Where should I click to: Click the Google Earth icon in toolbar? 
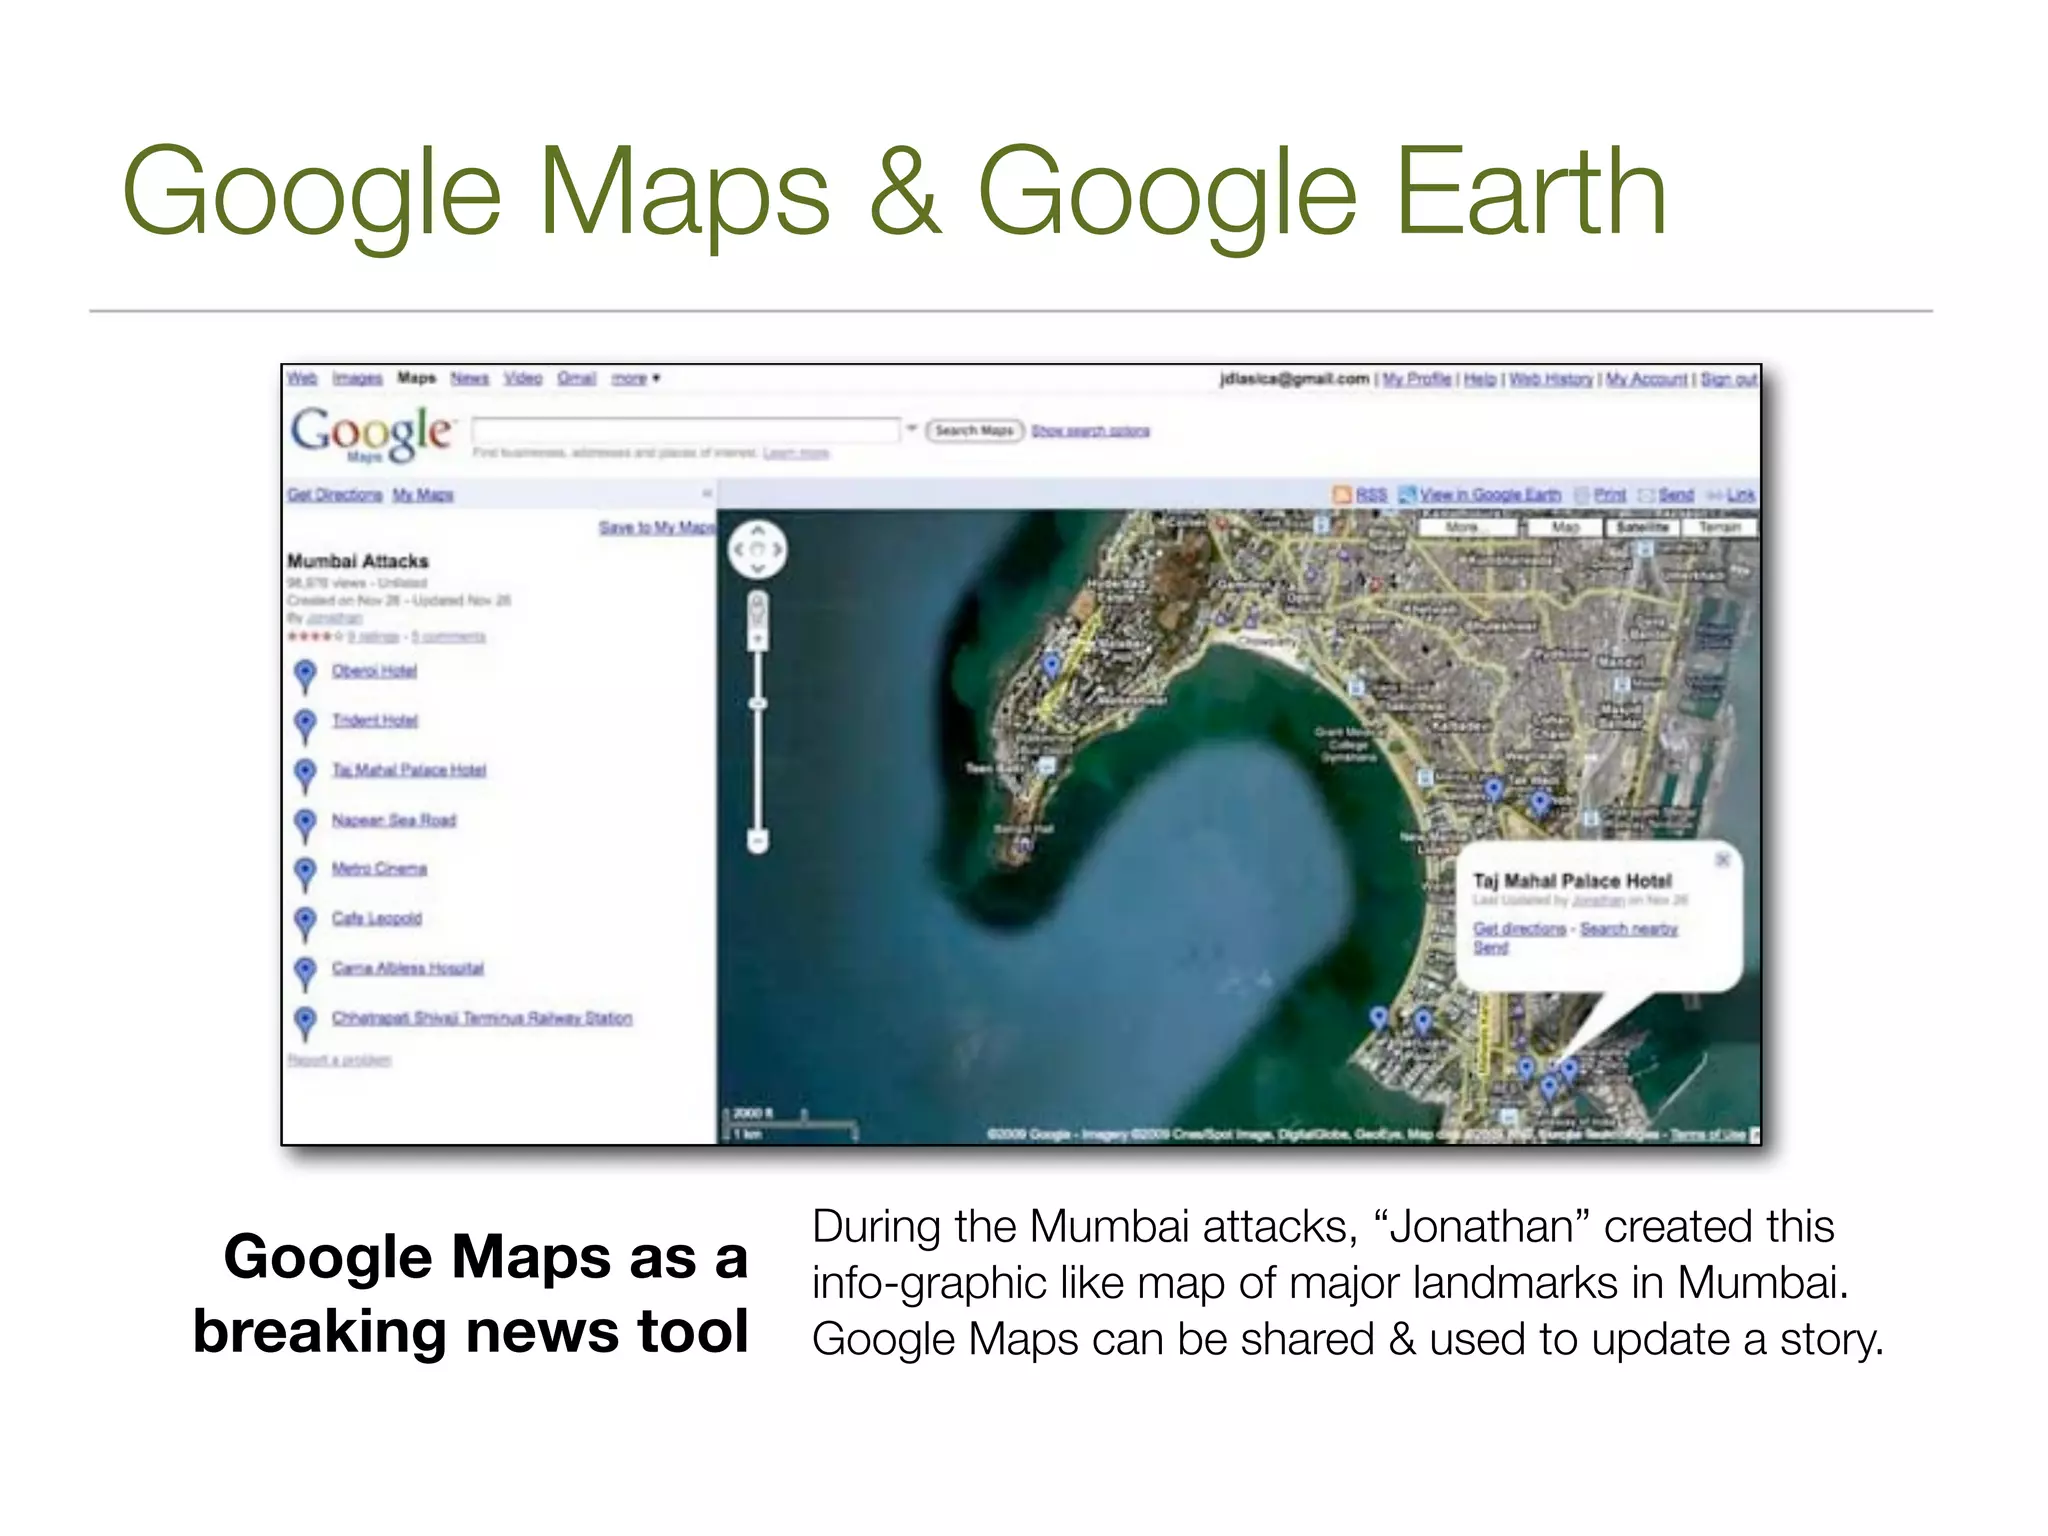pyautogui.click(x=1407, y=495)
